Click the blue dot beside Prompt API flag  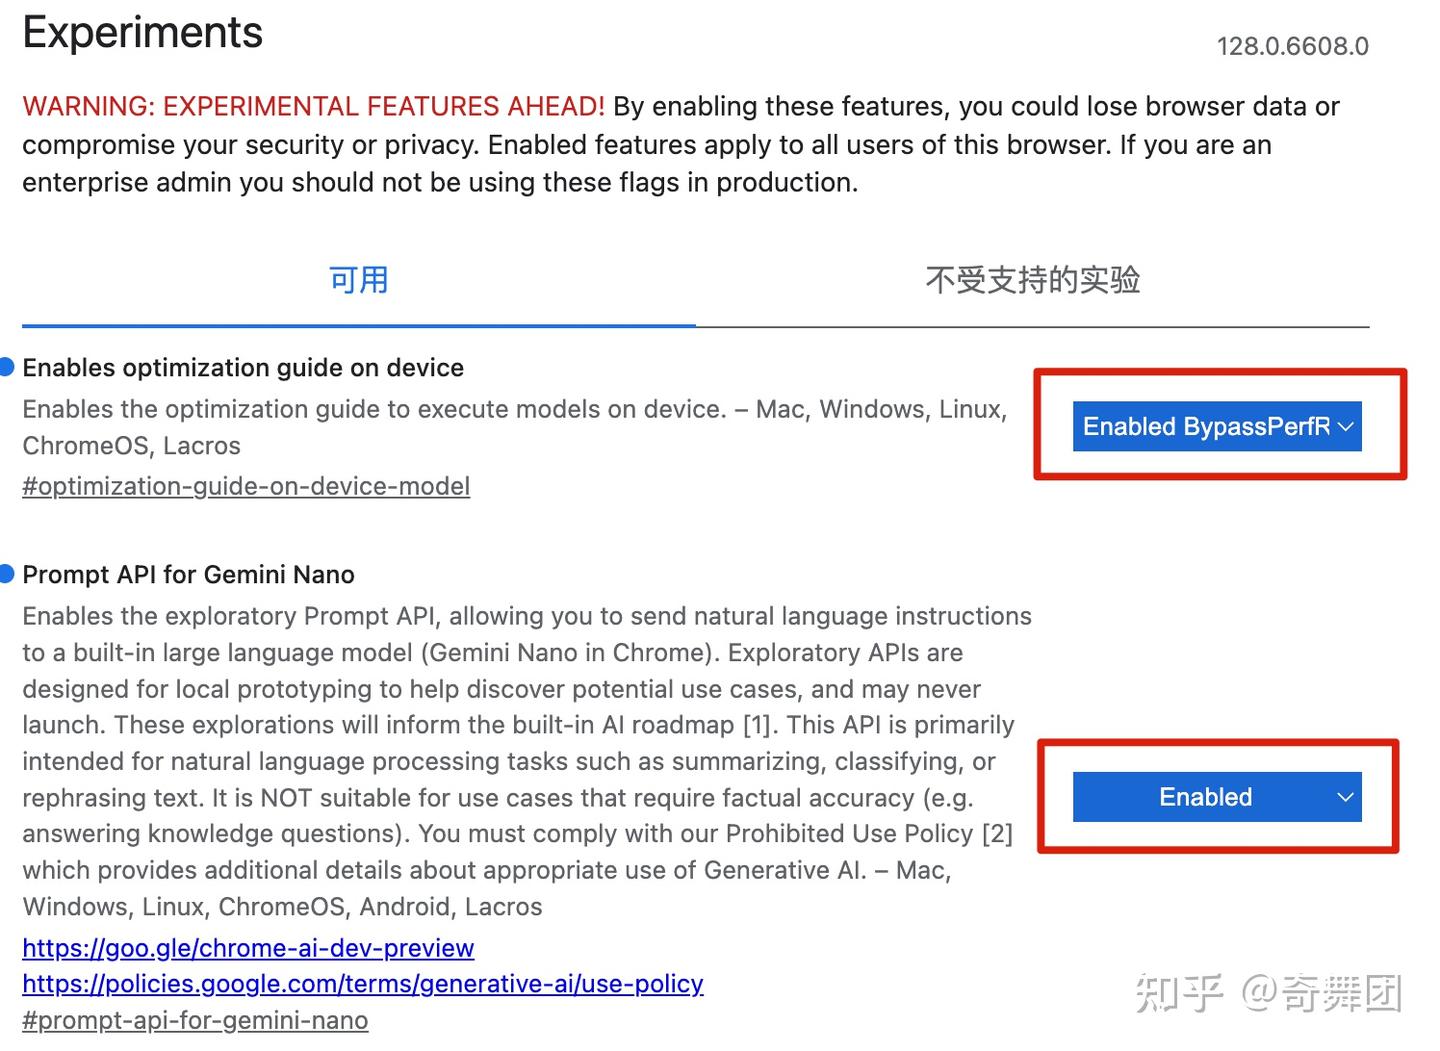point(7,573)
